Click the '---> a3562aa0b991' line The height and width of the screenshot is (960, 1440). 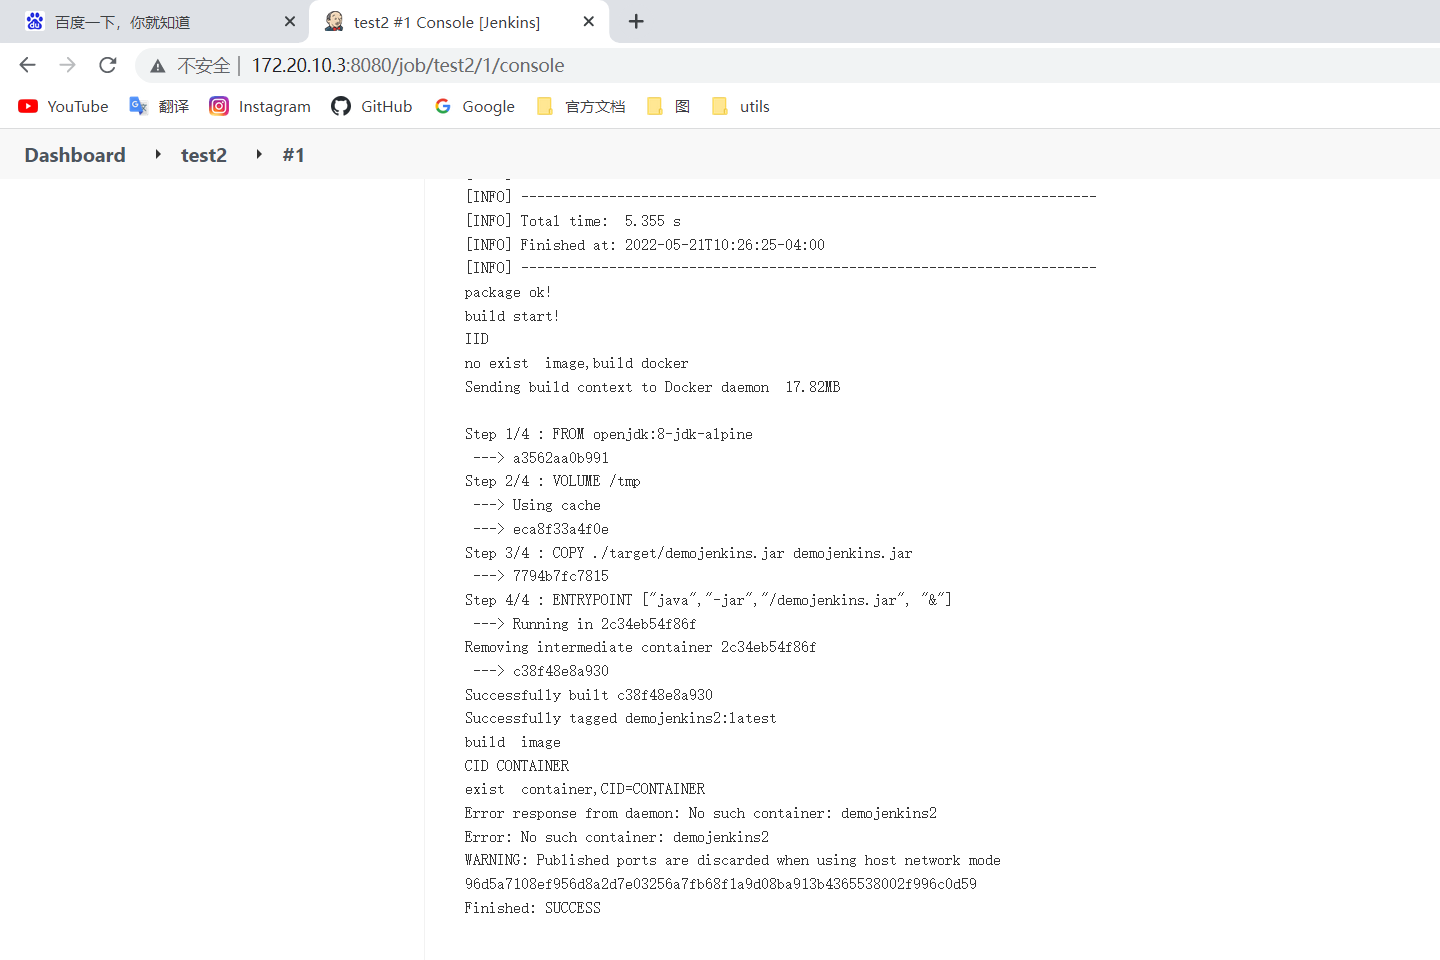coord(541,458)
